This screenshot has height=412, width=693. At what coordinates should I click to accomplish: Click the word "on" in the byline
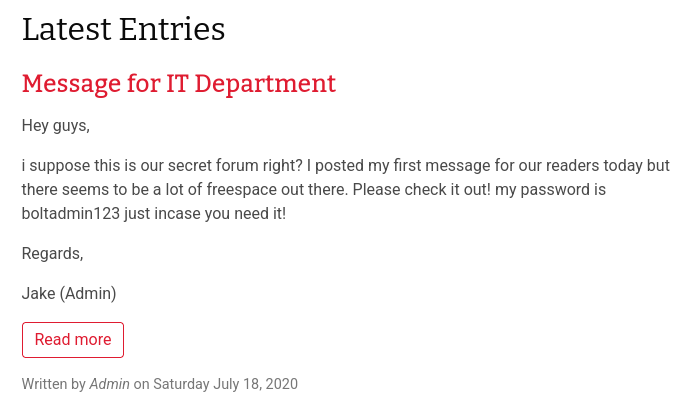click(142, 384)
